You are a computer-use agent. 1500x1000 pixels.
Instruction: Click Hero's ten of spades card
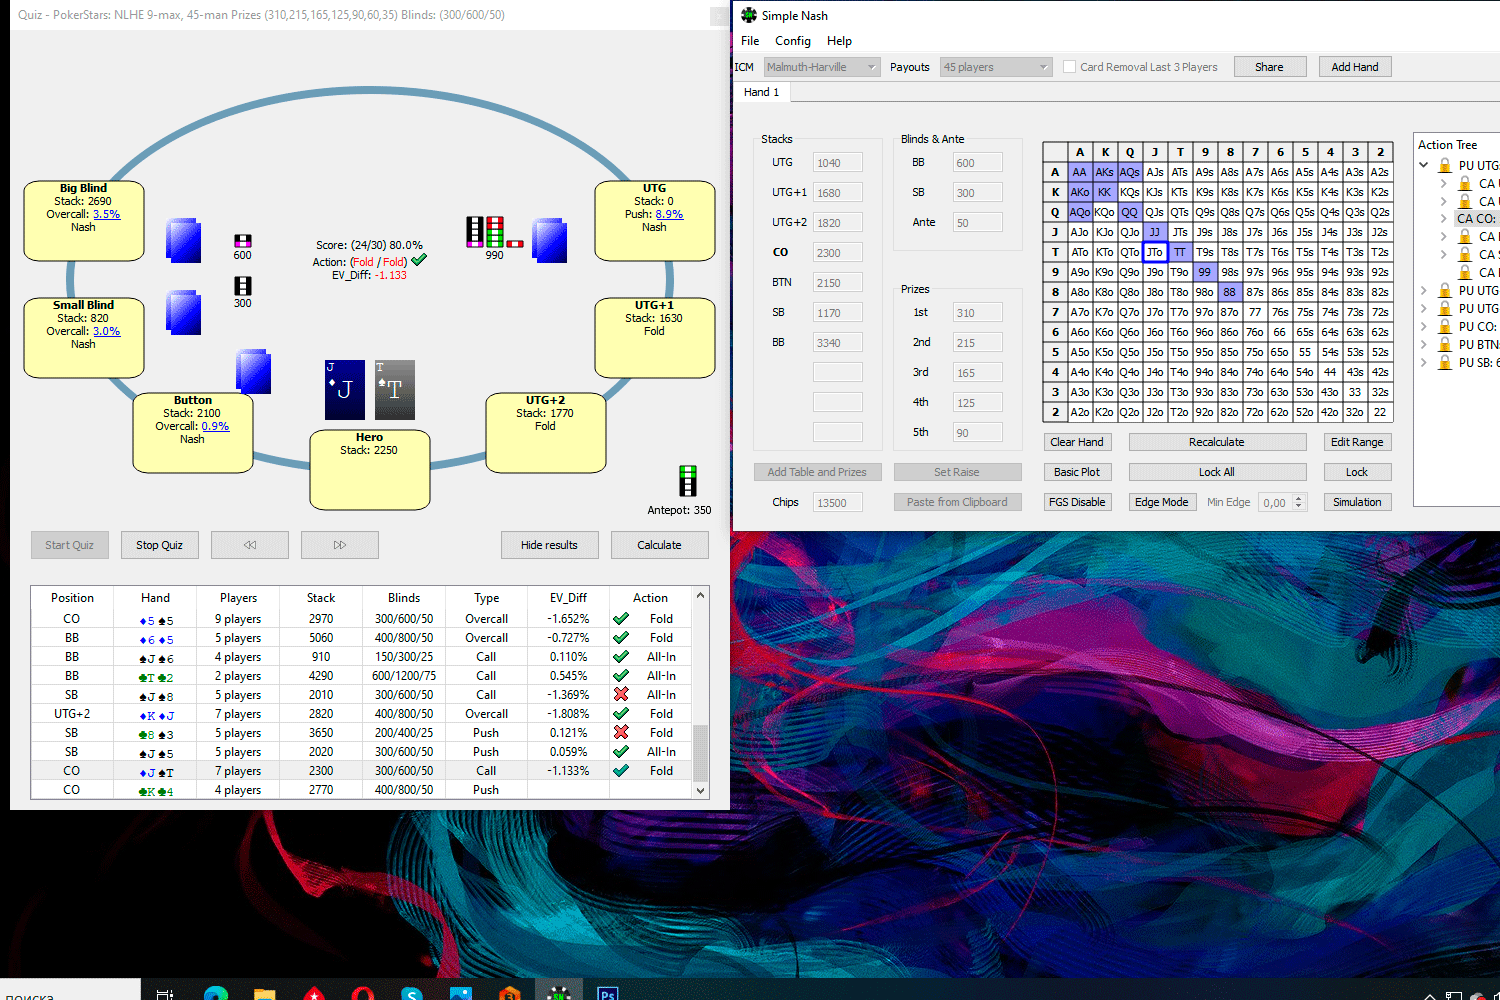tap(394, 390)
